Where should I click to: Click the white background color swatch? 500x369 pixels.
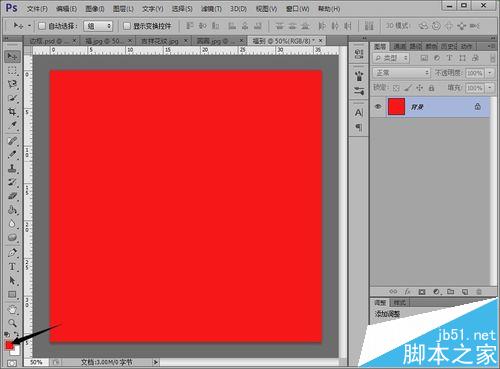click(x=16, y=352)
